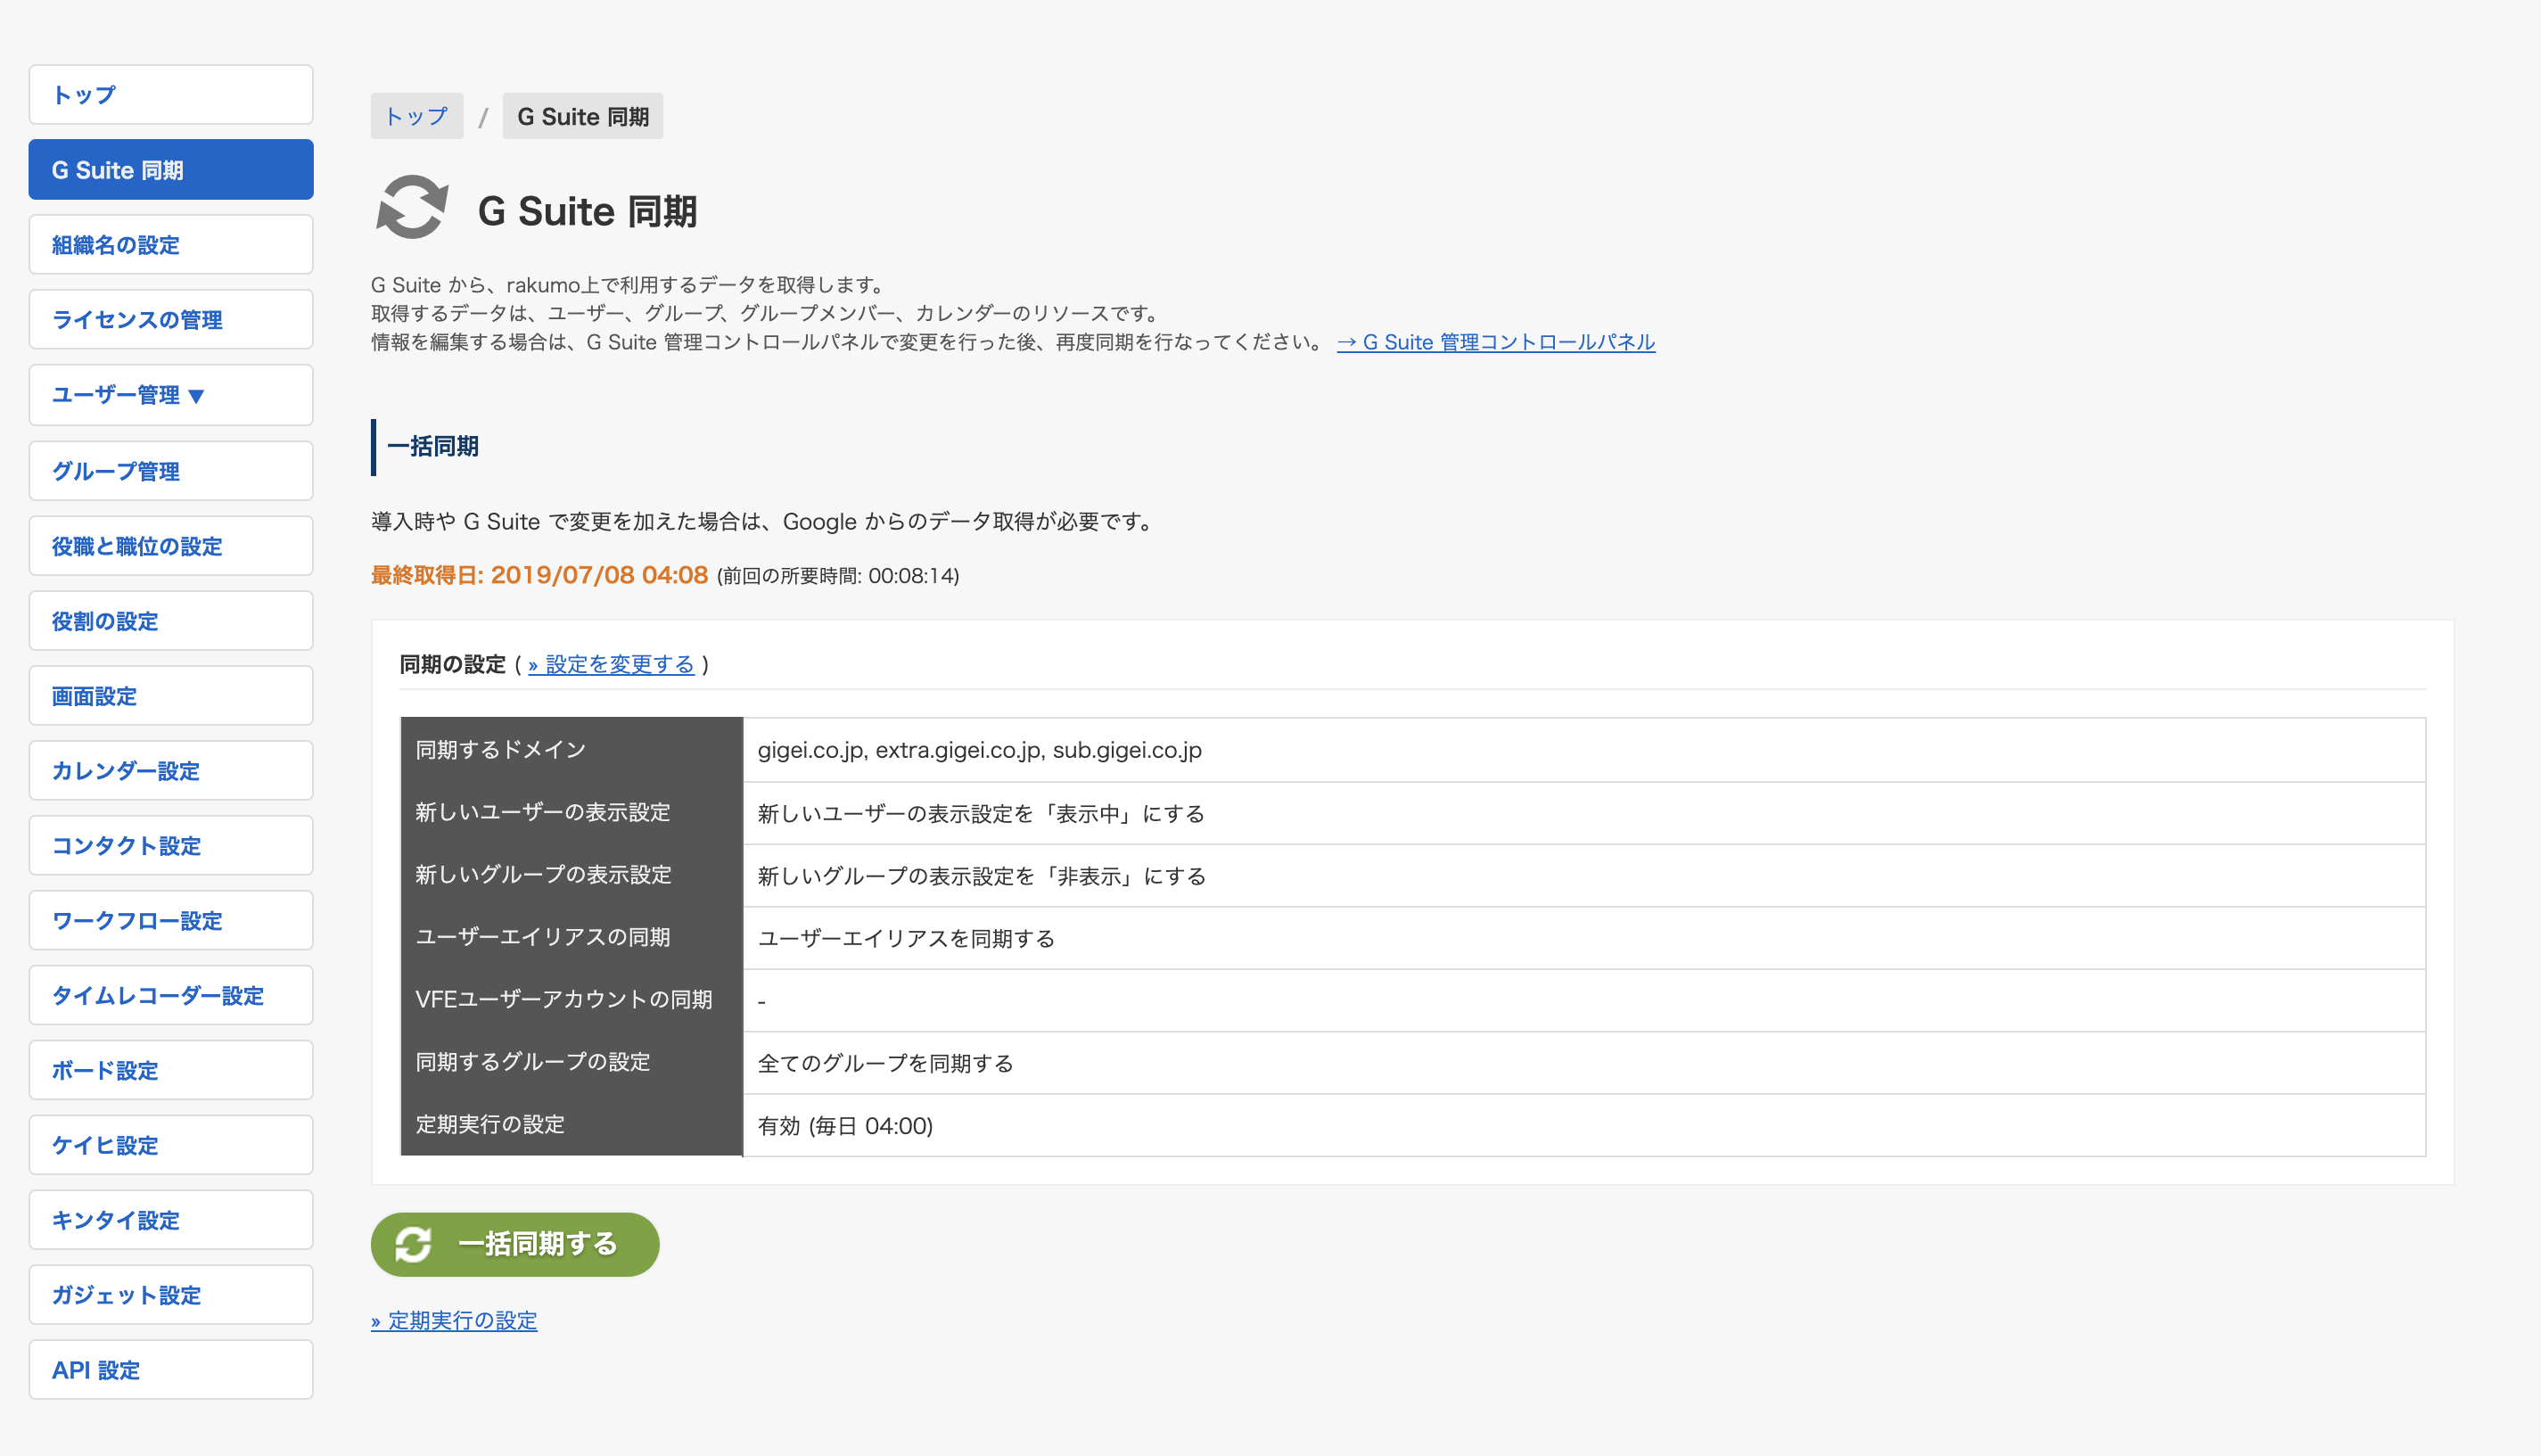Image resolution: width=2541 pixels, height=1456 pixels.
Task: Expand the ユーザー管理 dropdown menu
Action: 171,395
